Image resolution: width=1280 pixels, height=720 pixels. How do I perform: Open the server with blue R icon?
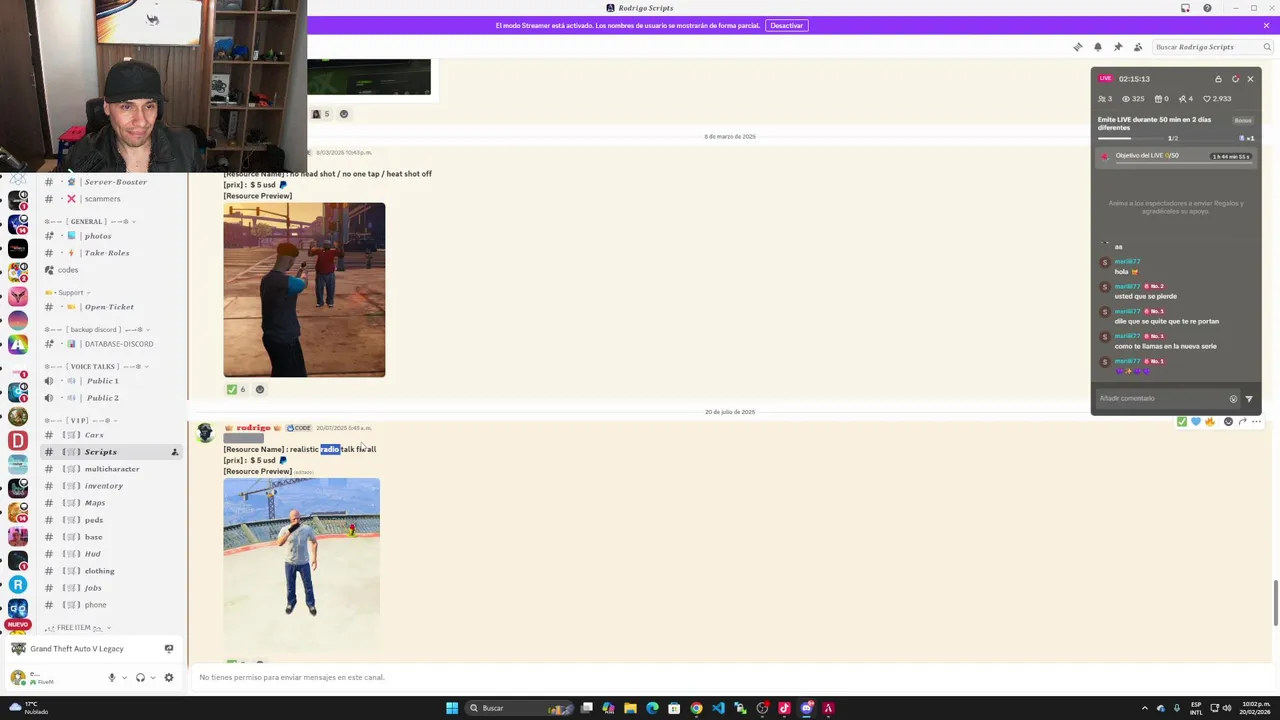(18, 585)
